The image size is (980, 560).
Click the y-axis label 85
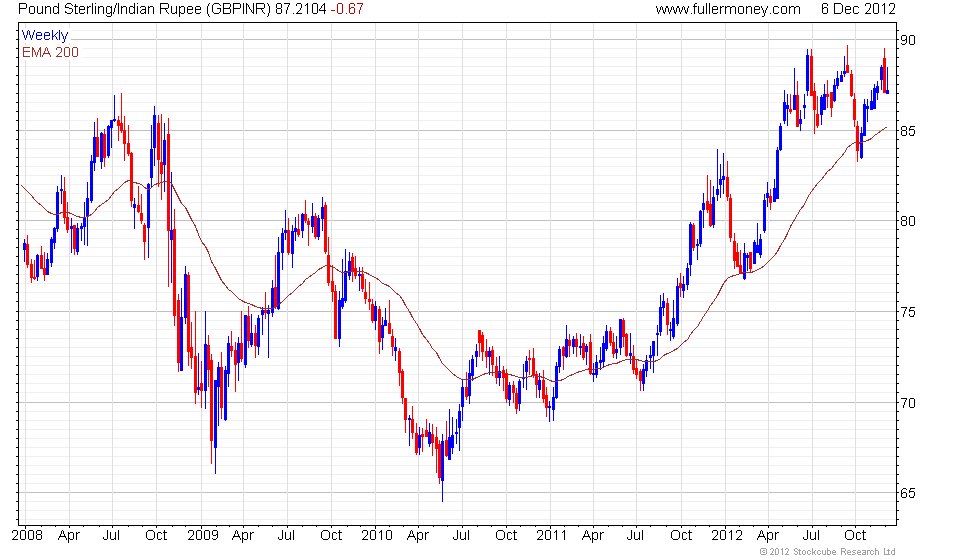point(908,131)
